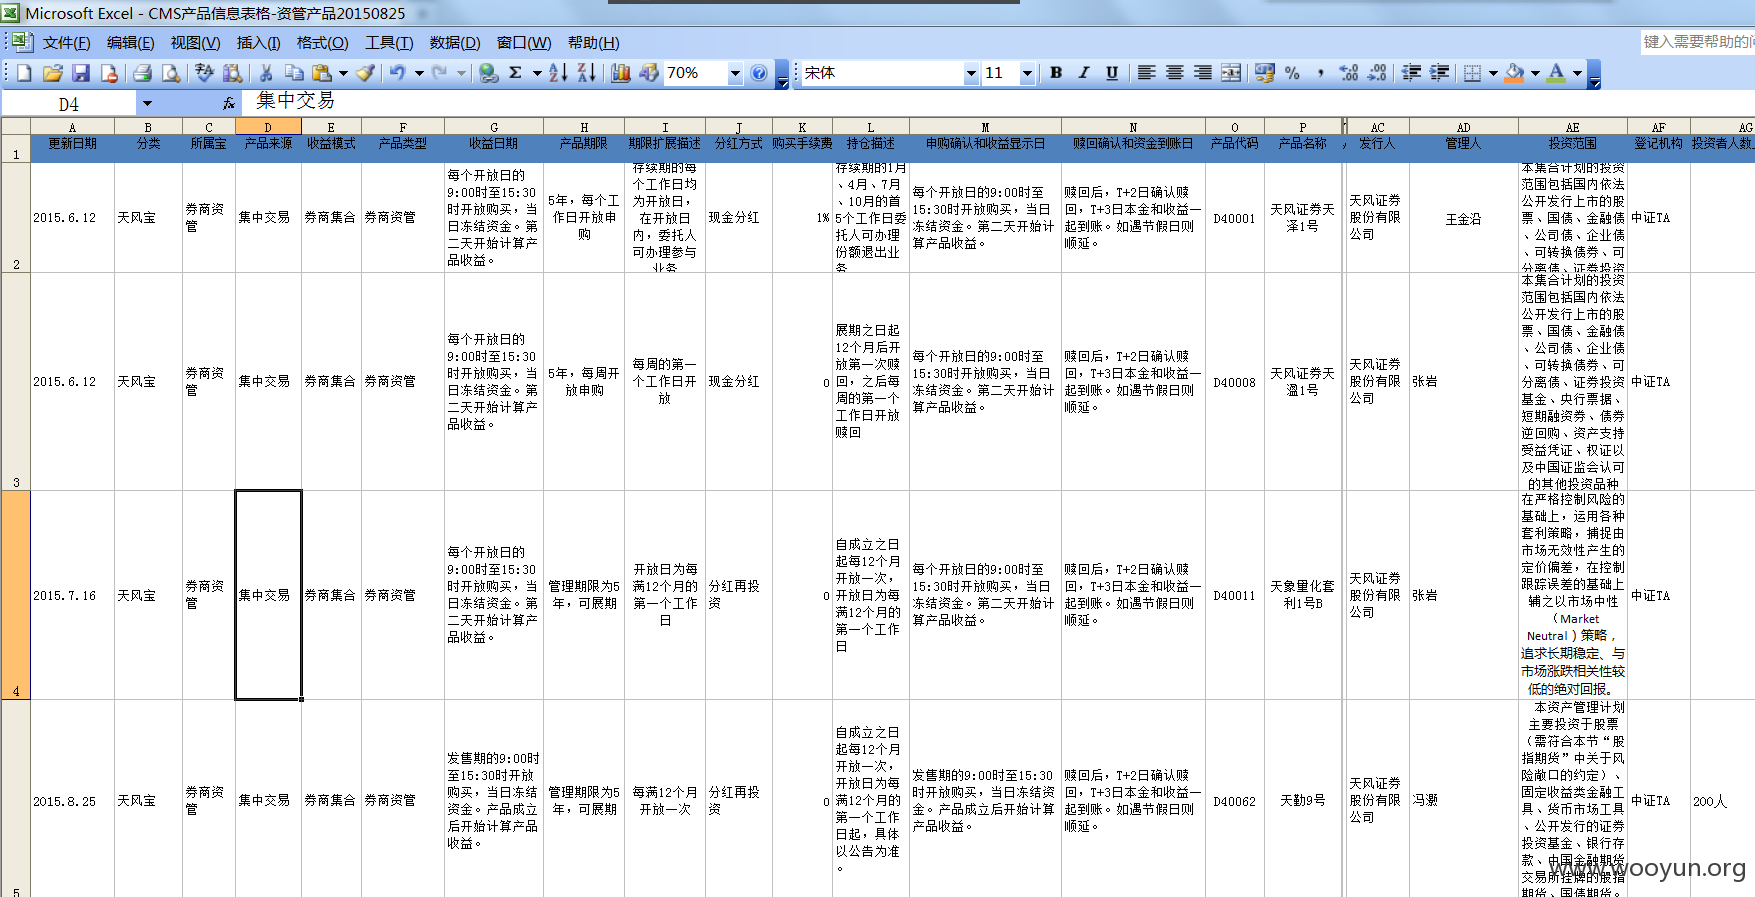Save the workbook with the floppy icon
Screen dimensions: 1755x897
[81, 73]
